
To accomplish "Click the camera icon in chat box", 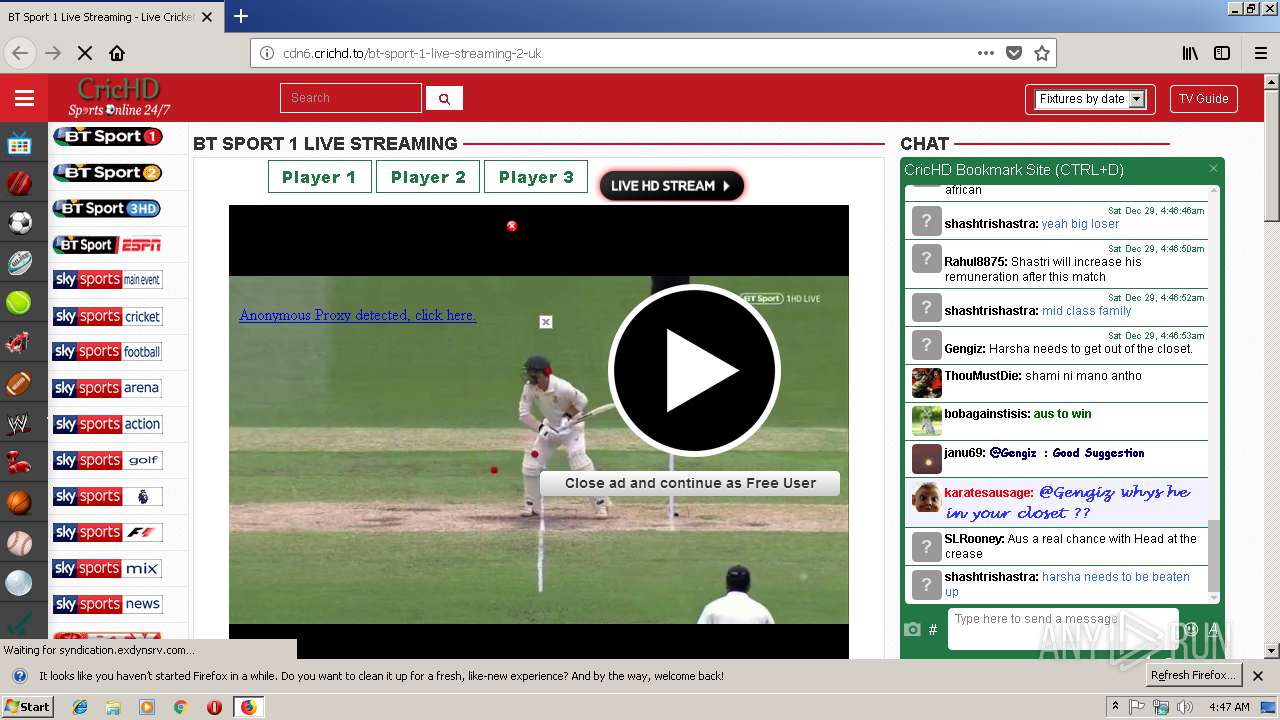I will click(912, 629).
